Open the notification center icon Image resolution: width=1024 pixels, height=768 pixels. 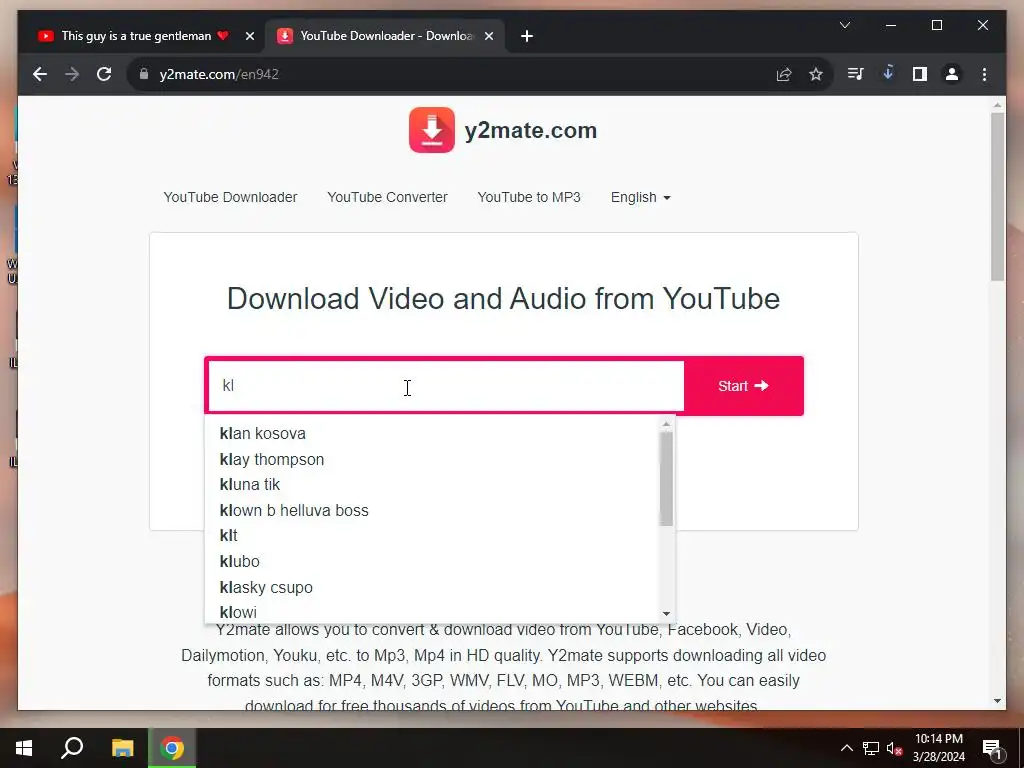coord(992,748)
